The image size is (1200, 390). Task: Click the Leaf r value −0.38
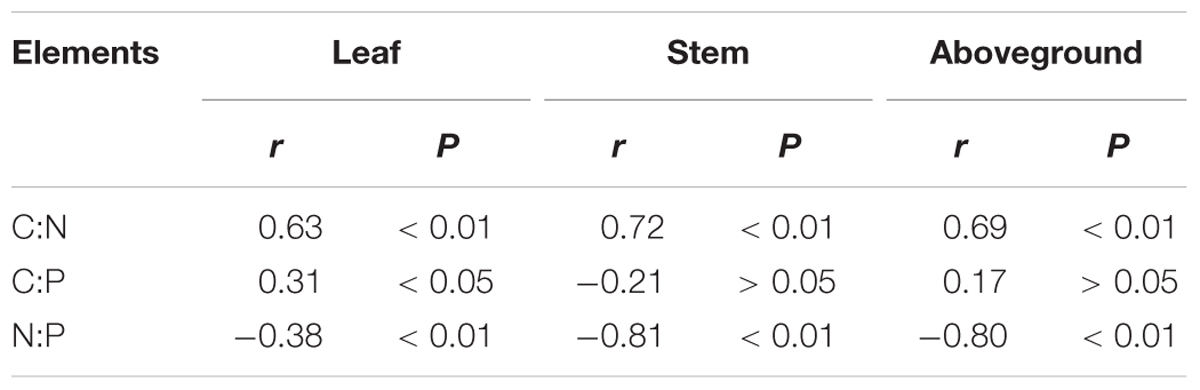(x=277, y=336)
